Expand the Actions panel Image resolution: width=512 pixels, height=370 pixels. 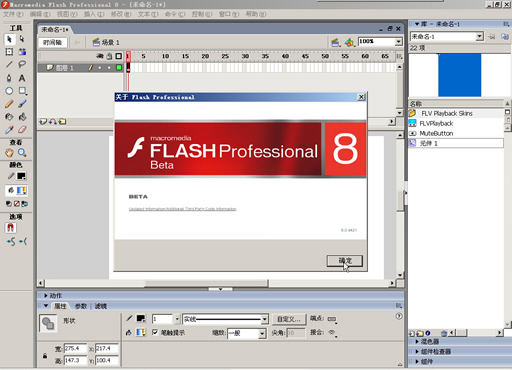tap(46, 296)
